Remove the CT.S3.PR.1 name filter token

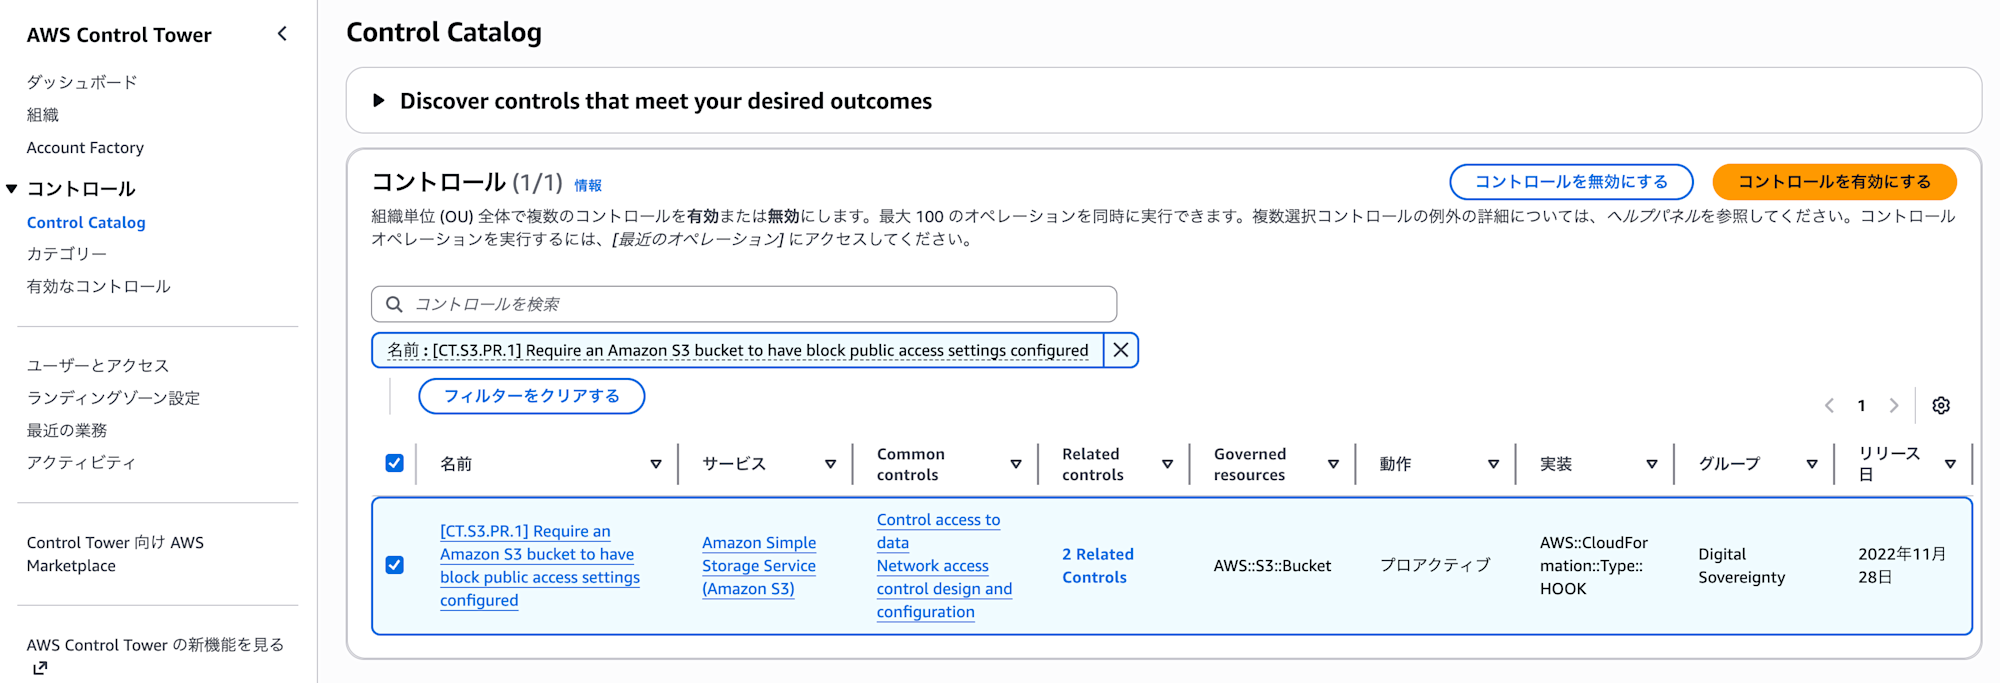tap(1121, 350)
